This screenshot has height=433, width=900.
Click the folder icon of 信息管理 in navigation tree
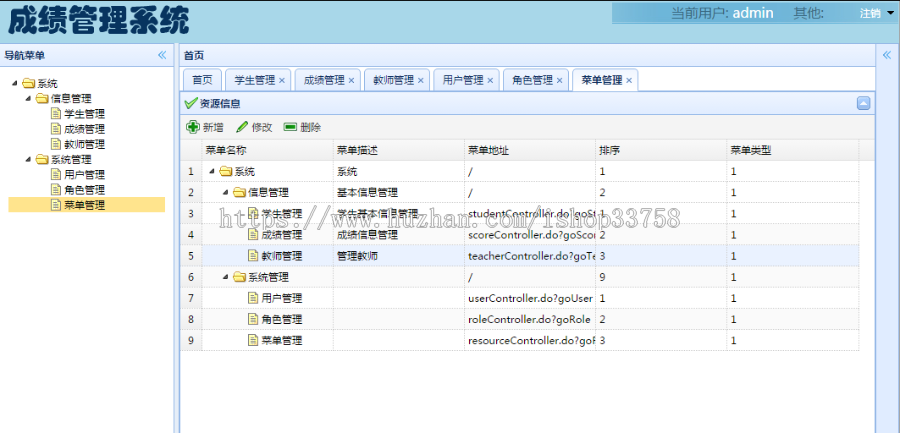42,99
